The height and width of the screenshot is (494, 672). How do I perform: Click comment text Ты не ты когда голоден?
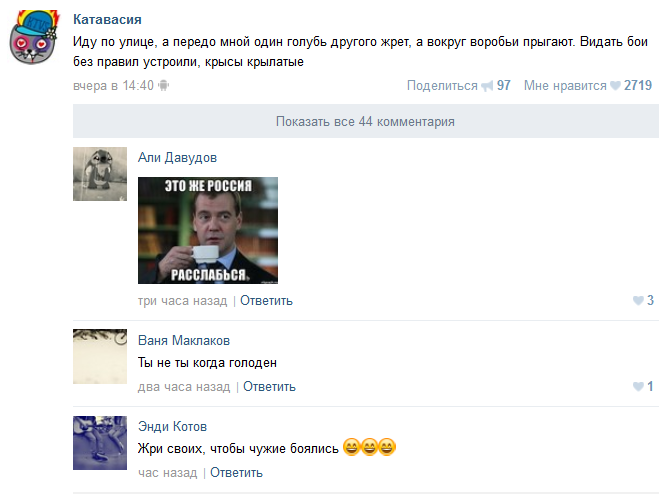[x=207, y=363]
